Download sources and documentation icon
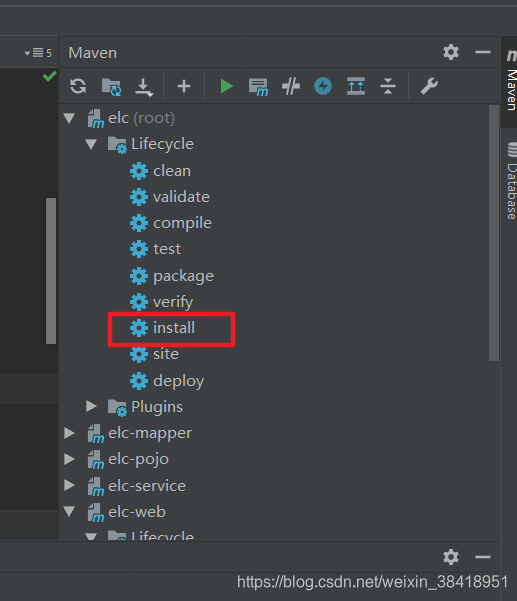Viewport: 517px width, 601px height. [144, 87]
